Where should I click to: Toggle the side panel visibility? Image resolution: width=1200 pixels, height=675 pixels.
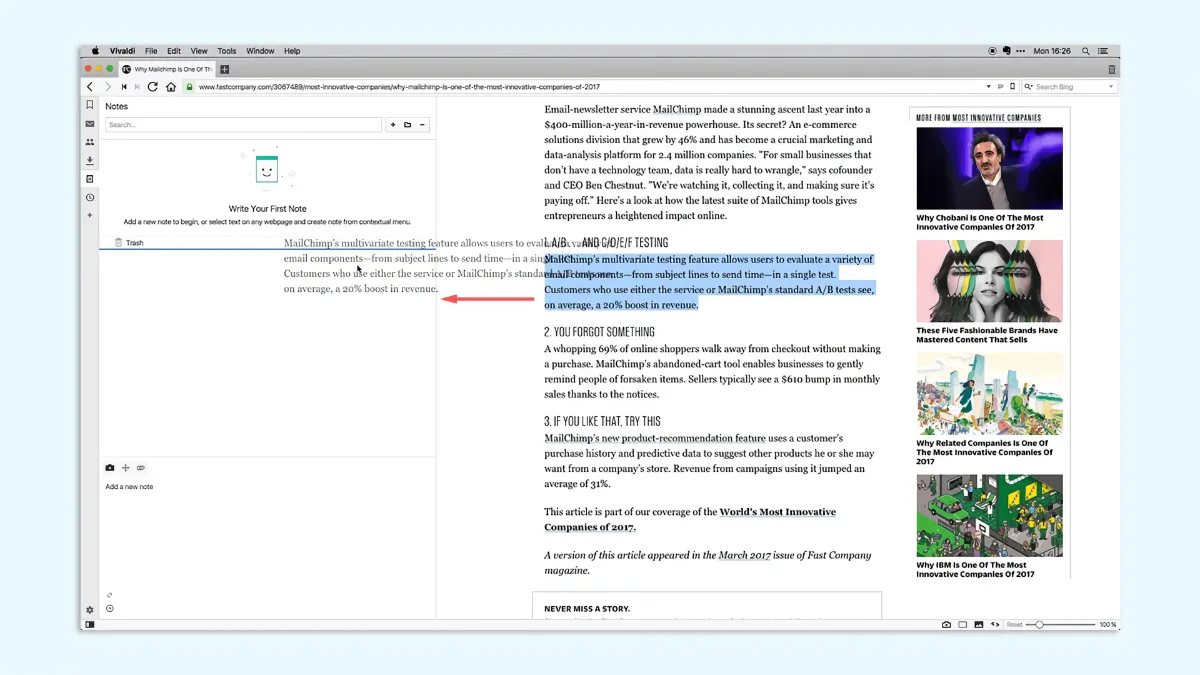90,625
